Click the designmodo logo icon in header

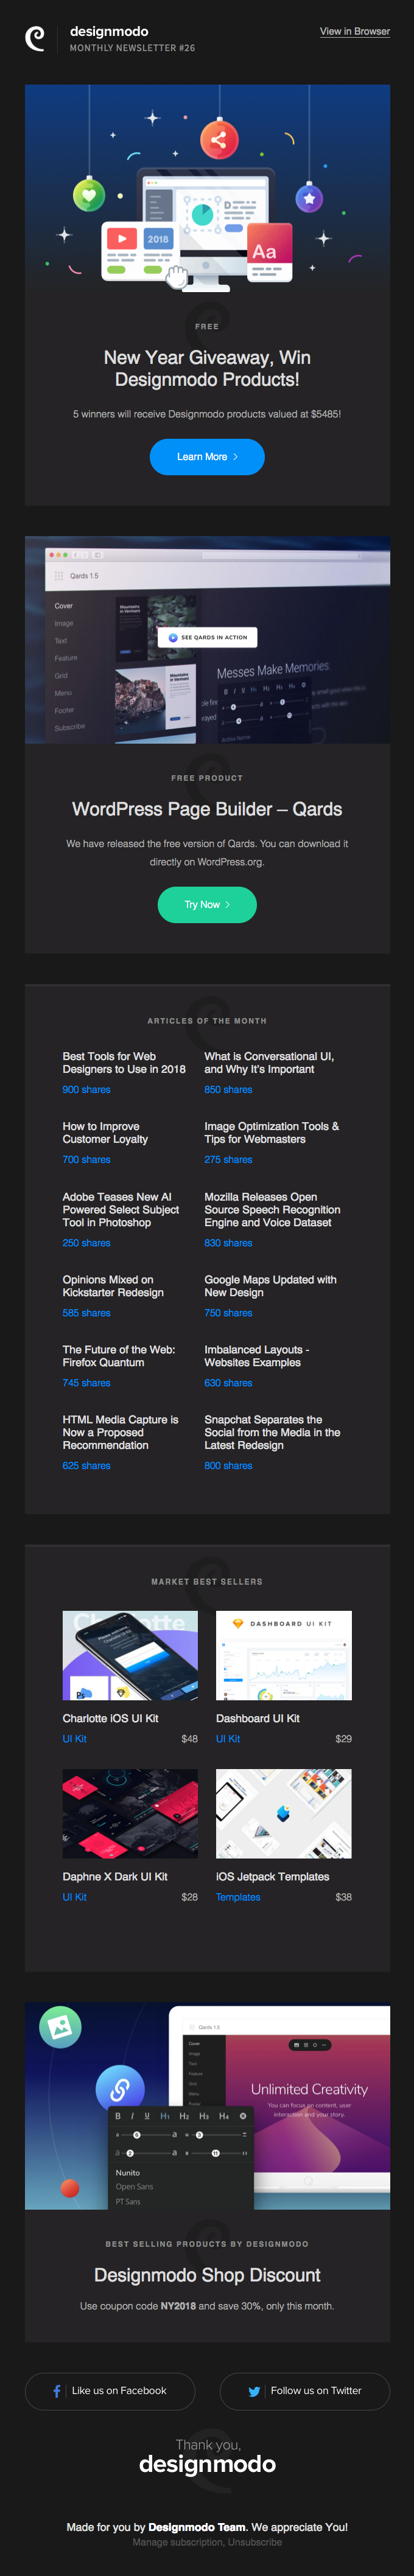(x=35, y=39)
